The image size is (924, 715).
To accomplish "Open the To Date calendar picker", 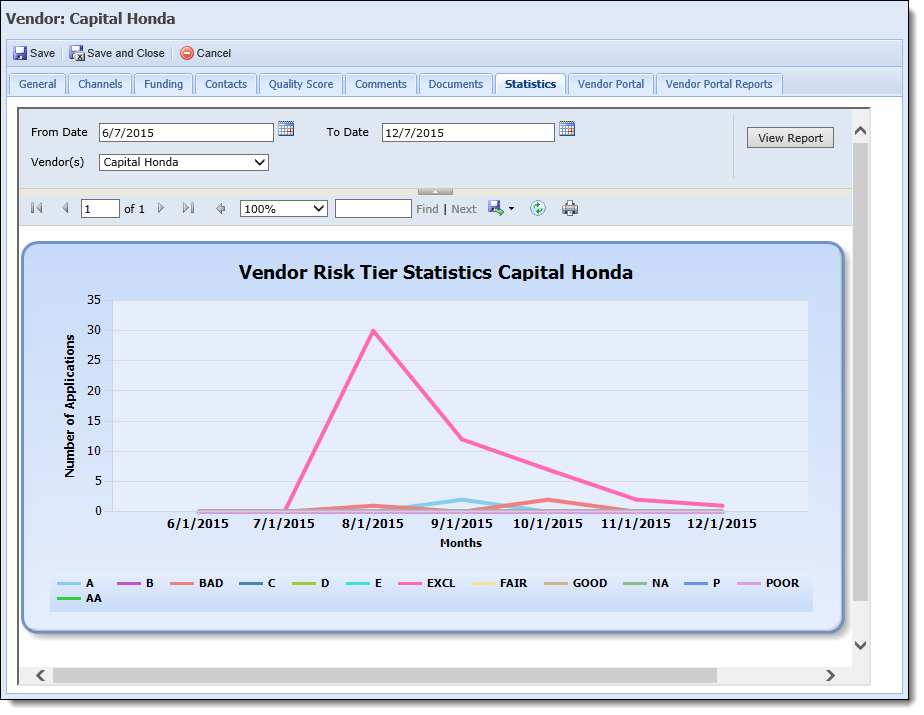I will (x=567, y=129).
